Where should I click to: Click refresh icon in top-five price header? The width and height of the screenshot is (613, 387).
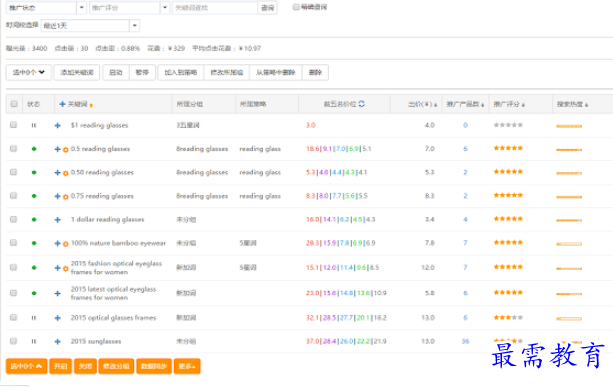pyautogui.click(x=361, y=104)
